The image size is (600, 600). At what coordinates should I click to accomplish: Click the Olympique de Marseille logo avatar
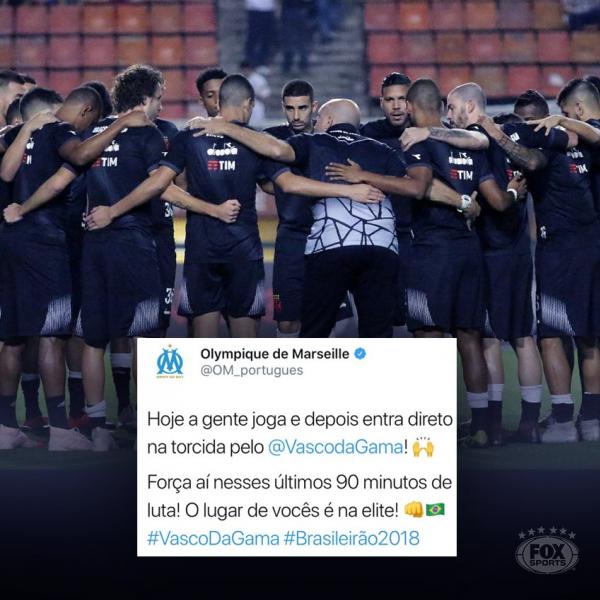170,362
